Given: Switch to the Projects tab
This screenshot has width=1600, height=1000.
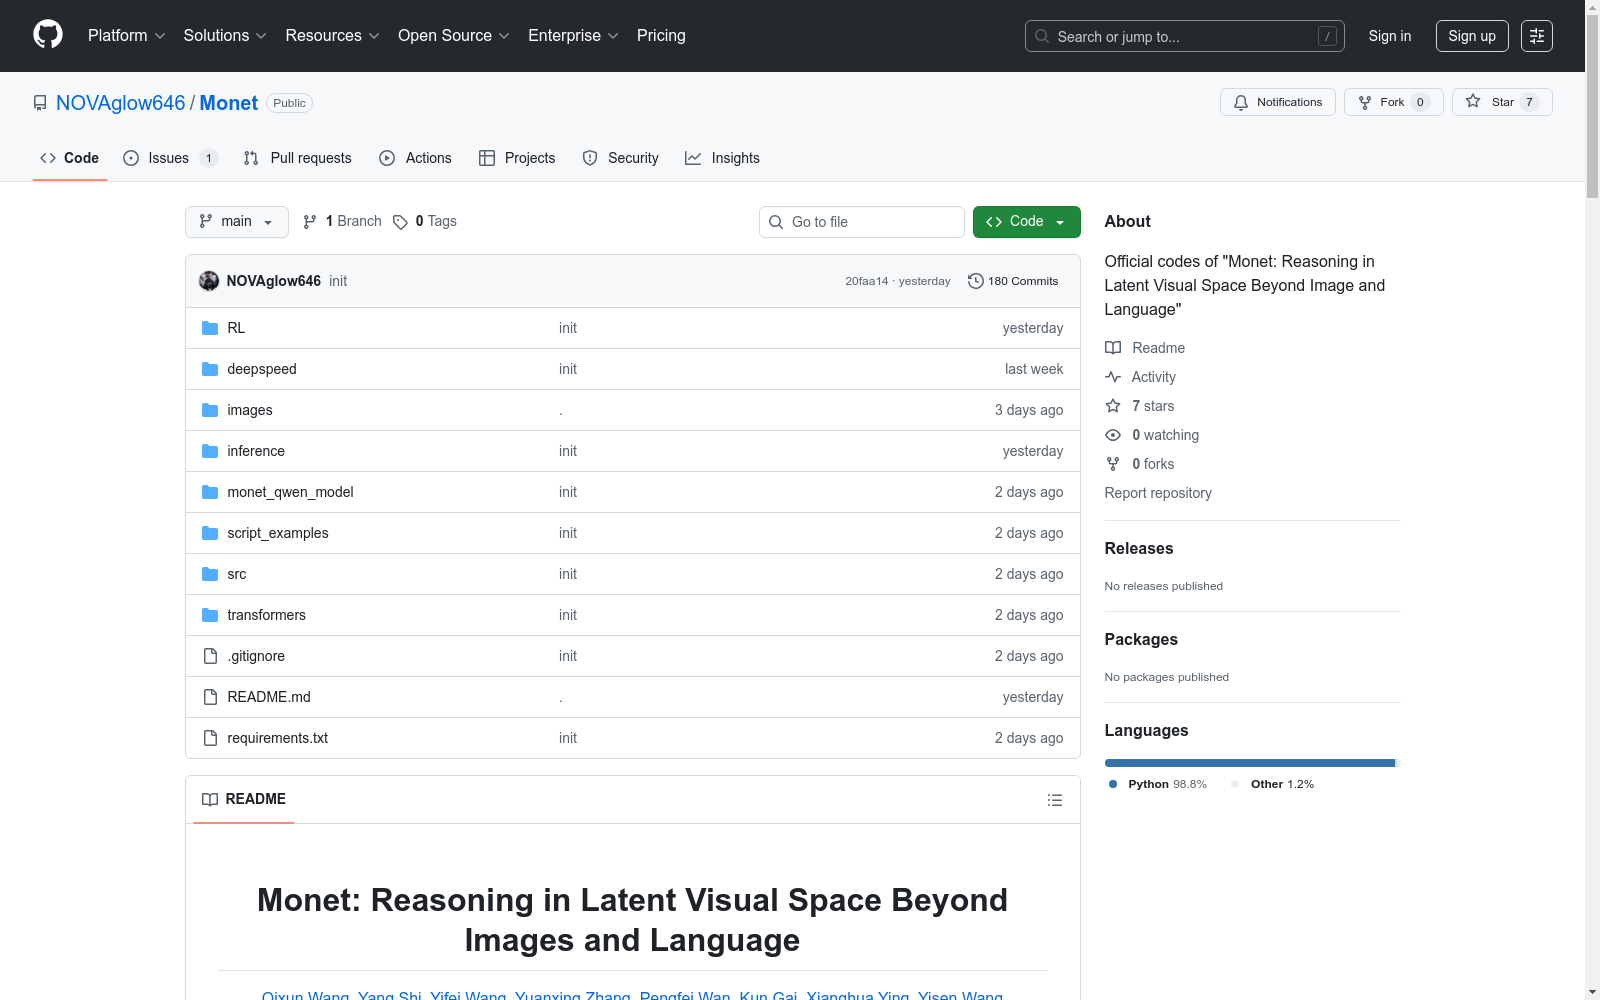Looking at the screenshot, I should tap(517, 158).
